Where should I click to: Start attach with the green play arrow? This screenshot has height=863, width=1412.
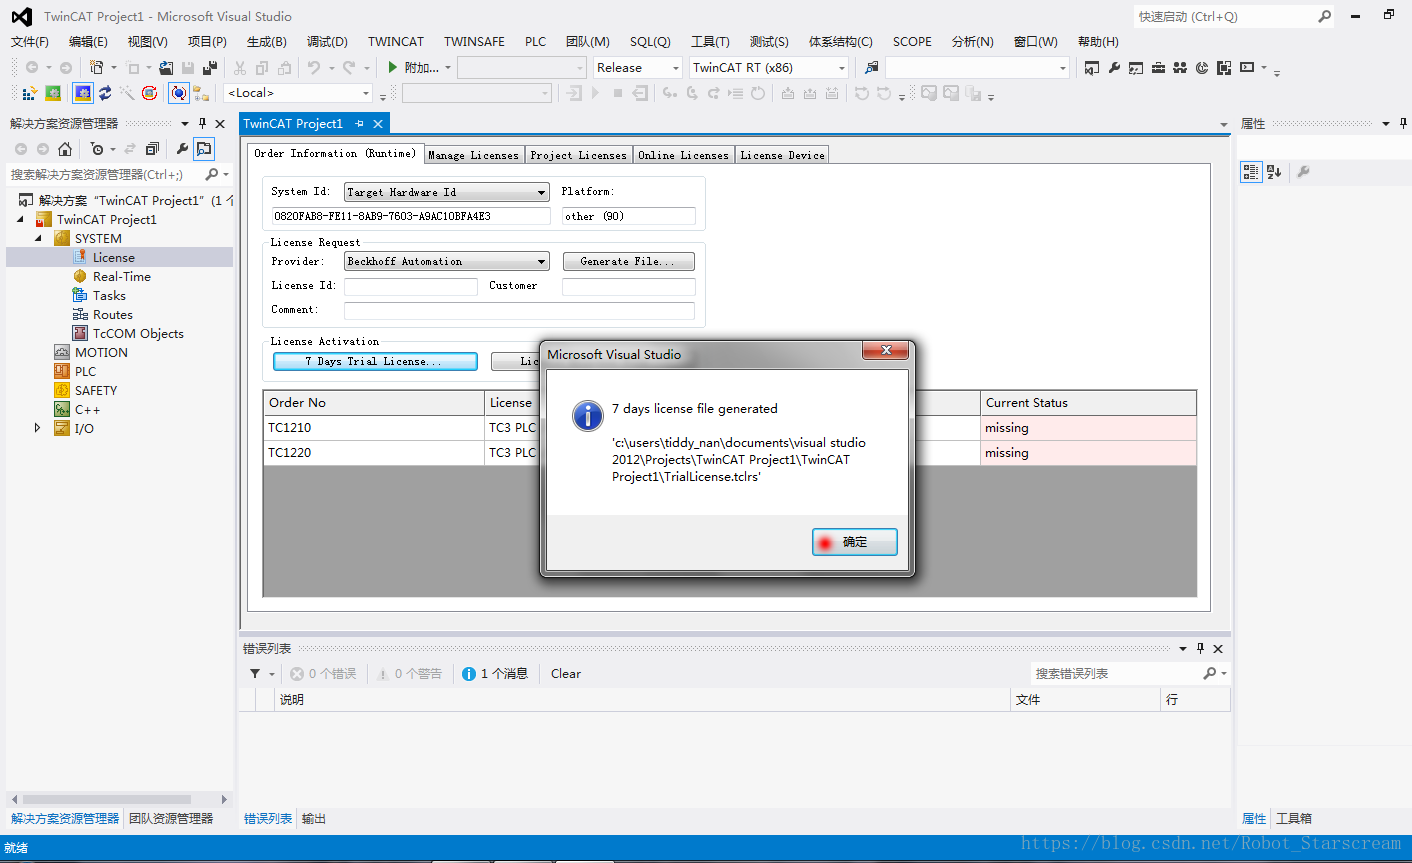[393, 67]
